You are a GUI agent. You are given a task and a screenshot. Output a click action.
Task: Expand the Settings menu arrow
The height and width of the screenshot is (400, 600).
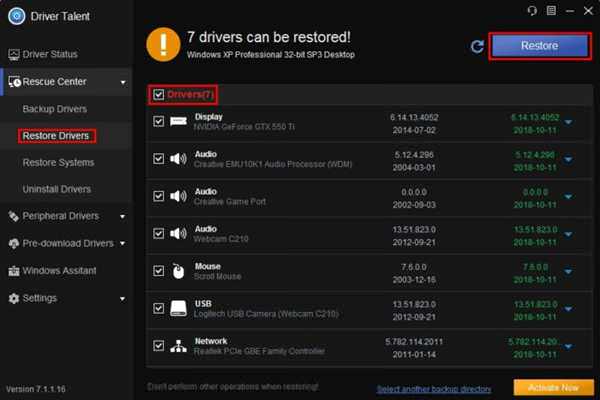(x=122, y=299)
